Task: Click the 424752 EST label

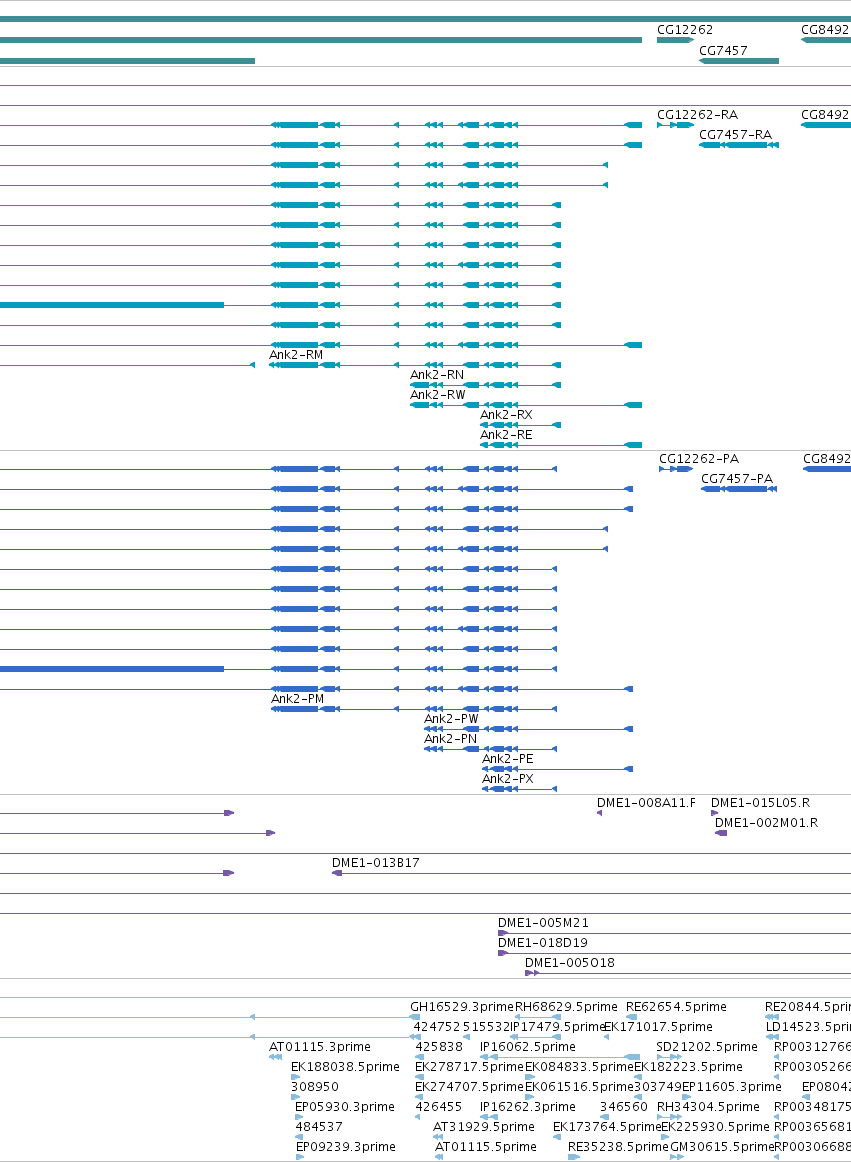Action: click(x=437, y=1026)
